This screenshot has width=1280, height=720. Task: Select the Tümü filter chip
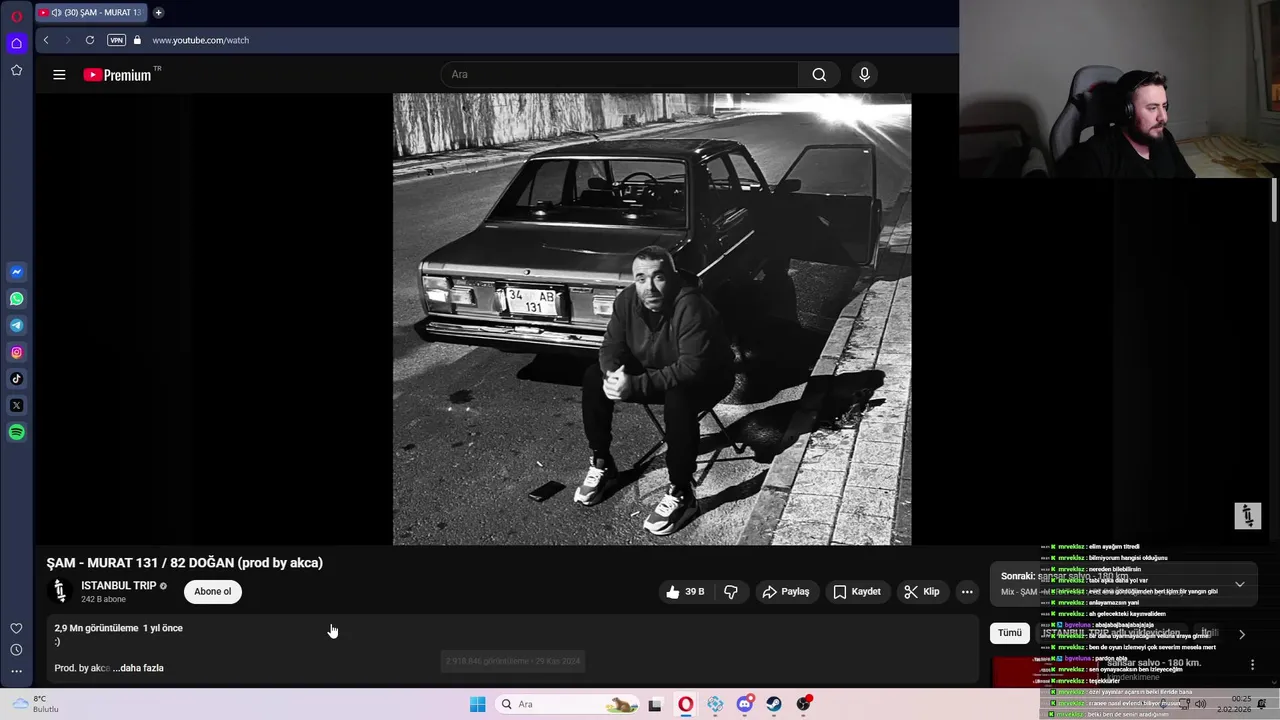click(x=1010, y=633)
